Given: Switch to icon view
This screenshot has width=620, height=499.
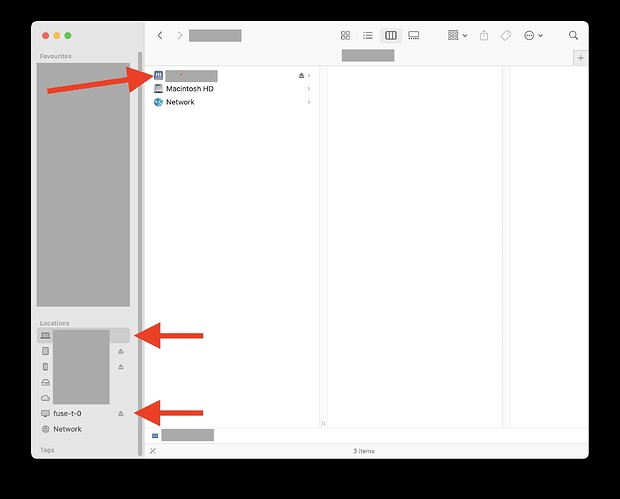Looking at the screenshot, I should 345,36.
